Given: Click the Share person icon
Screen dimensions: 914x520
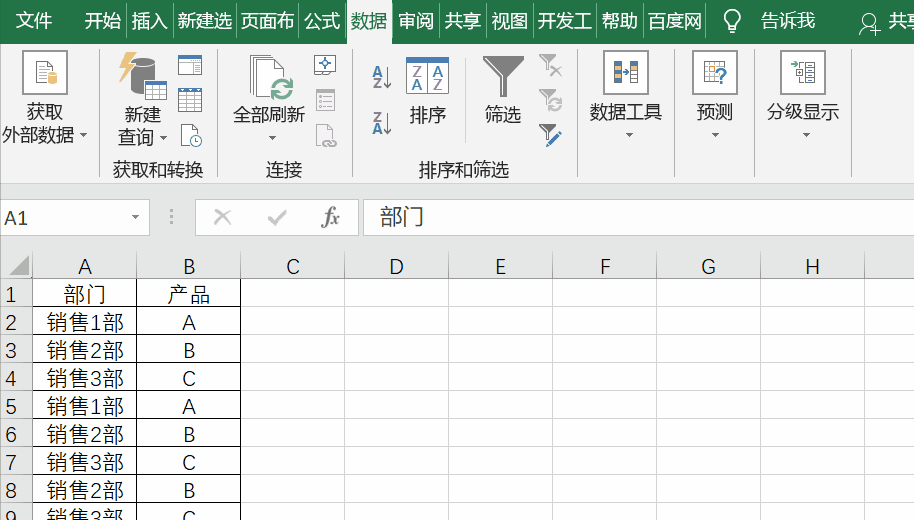Looking at the screenshot, I should [x=869, y=24].
